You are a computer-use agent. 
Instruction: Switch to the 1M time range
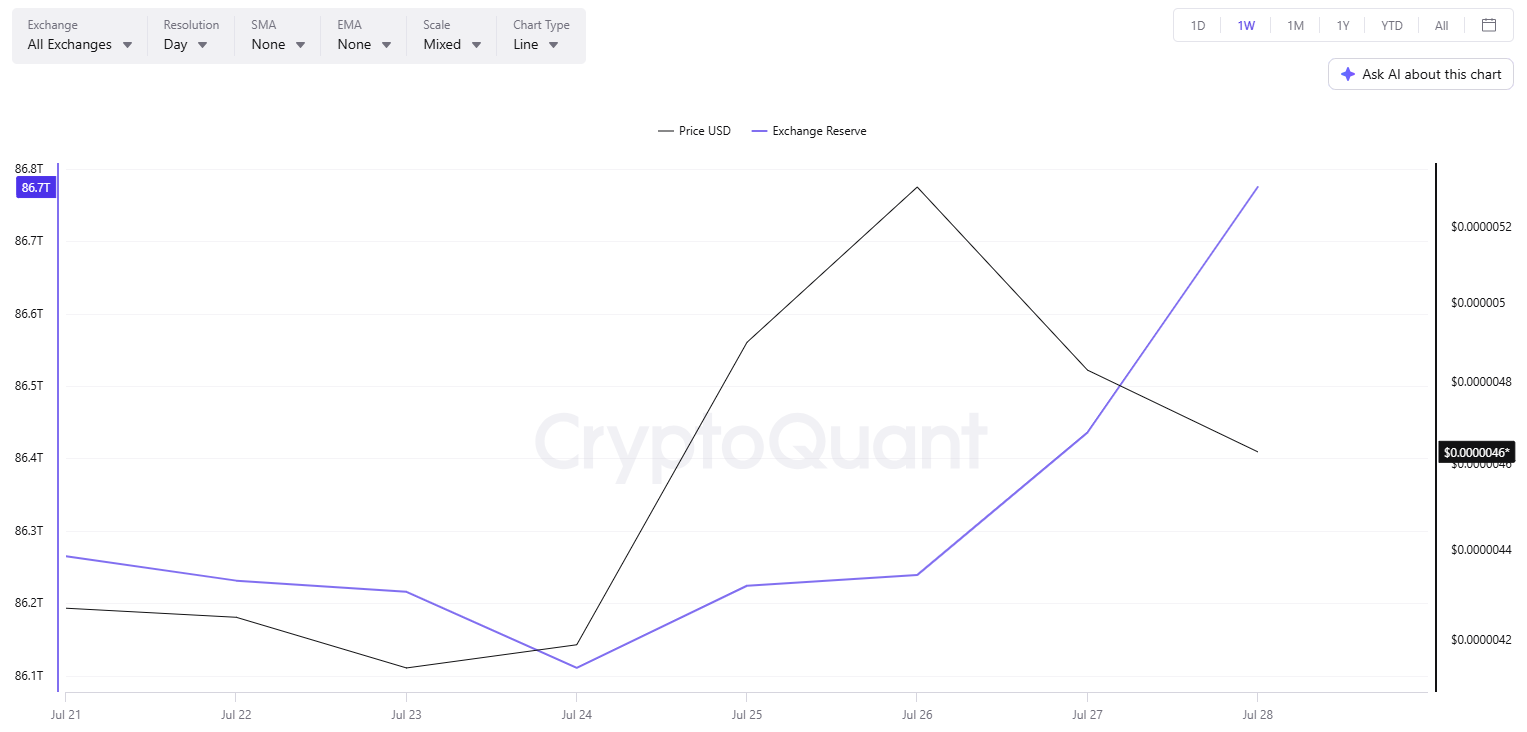click(x=1295, y=26)
